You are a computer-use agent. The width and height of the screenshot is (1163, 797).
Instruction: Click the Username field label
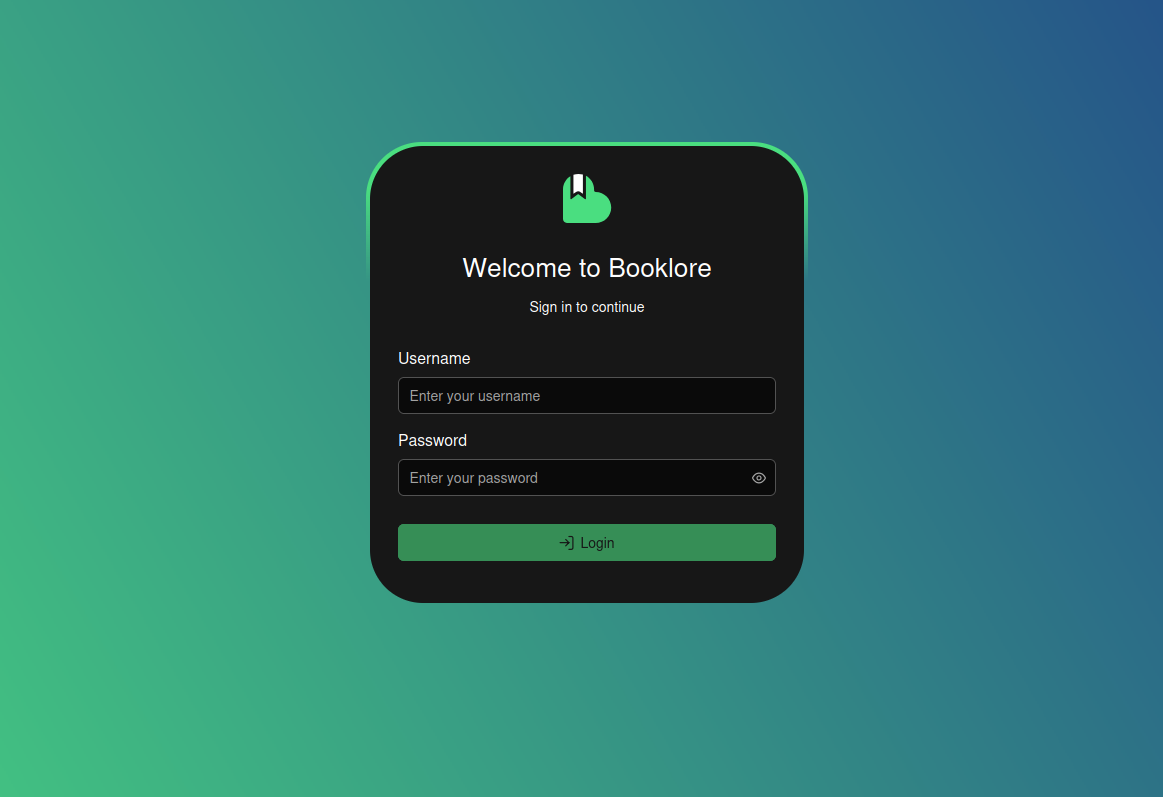point(434,358)
